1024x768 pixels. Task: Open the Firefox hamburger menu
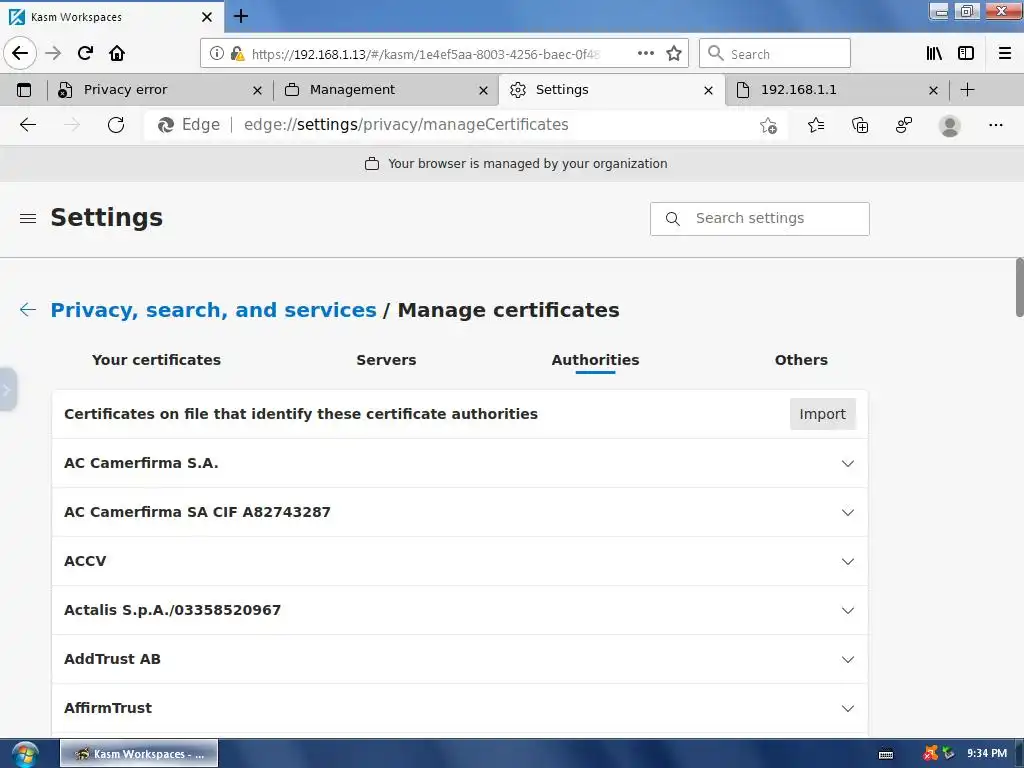coord(1005,53)
